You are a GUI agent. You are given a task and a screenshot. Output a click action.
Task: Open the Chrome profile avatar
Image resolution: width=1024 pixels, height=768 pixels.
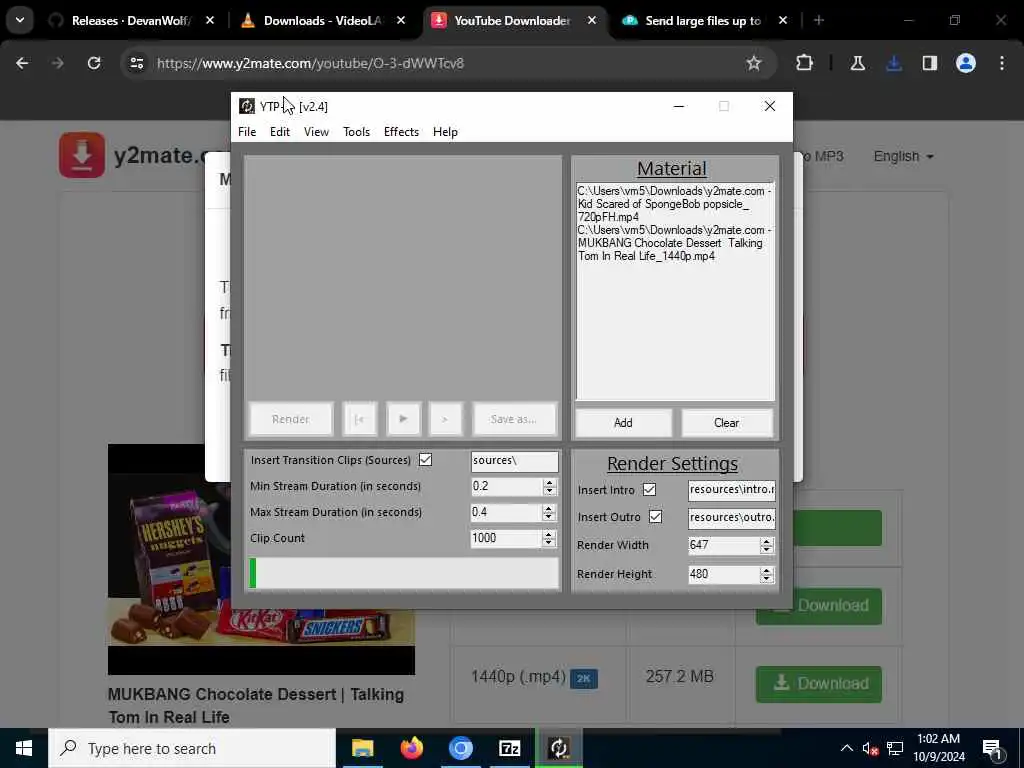(x=966, y=63)
